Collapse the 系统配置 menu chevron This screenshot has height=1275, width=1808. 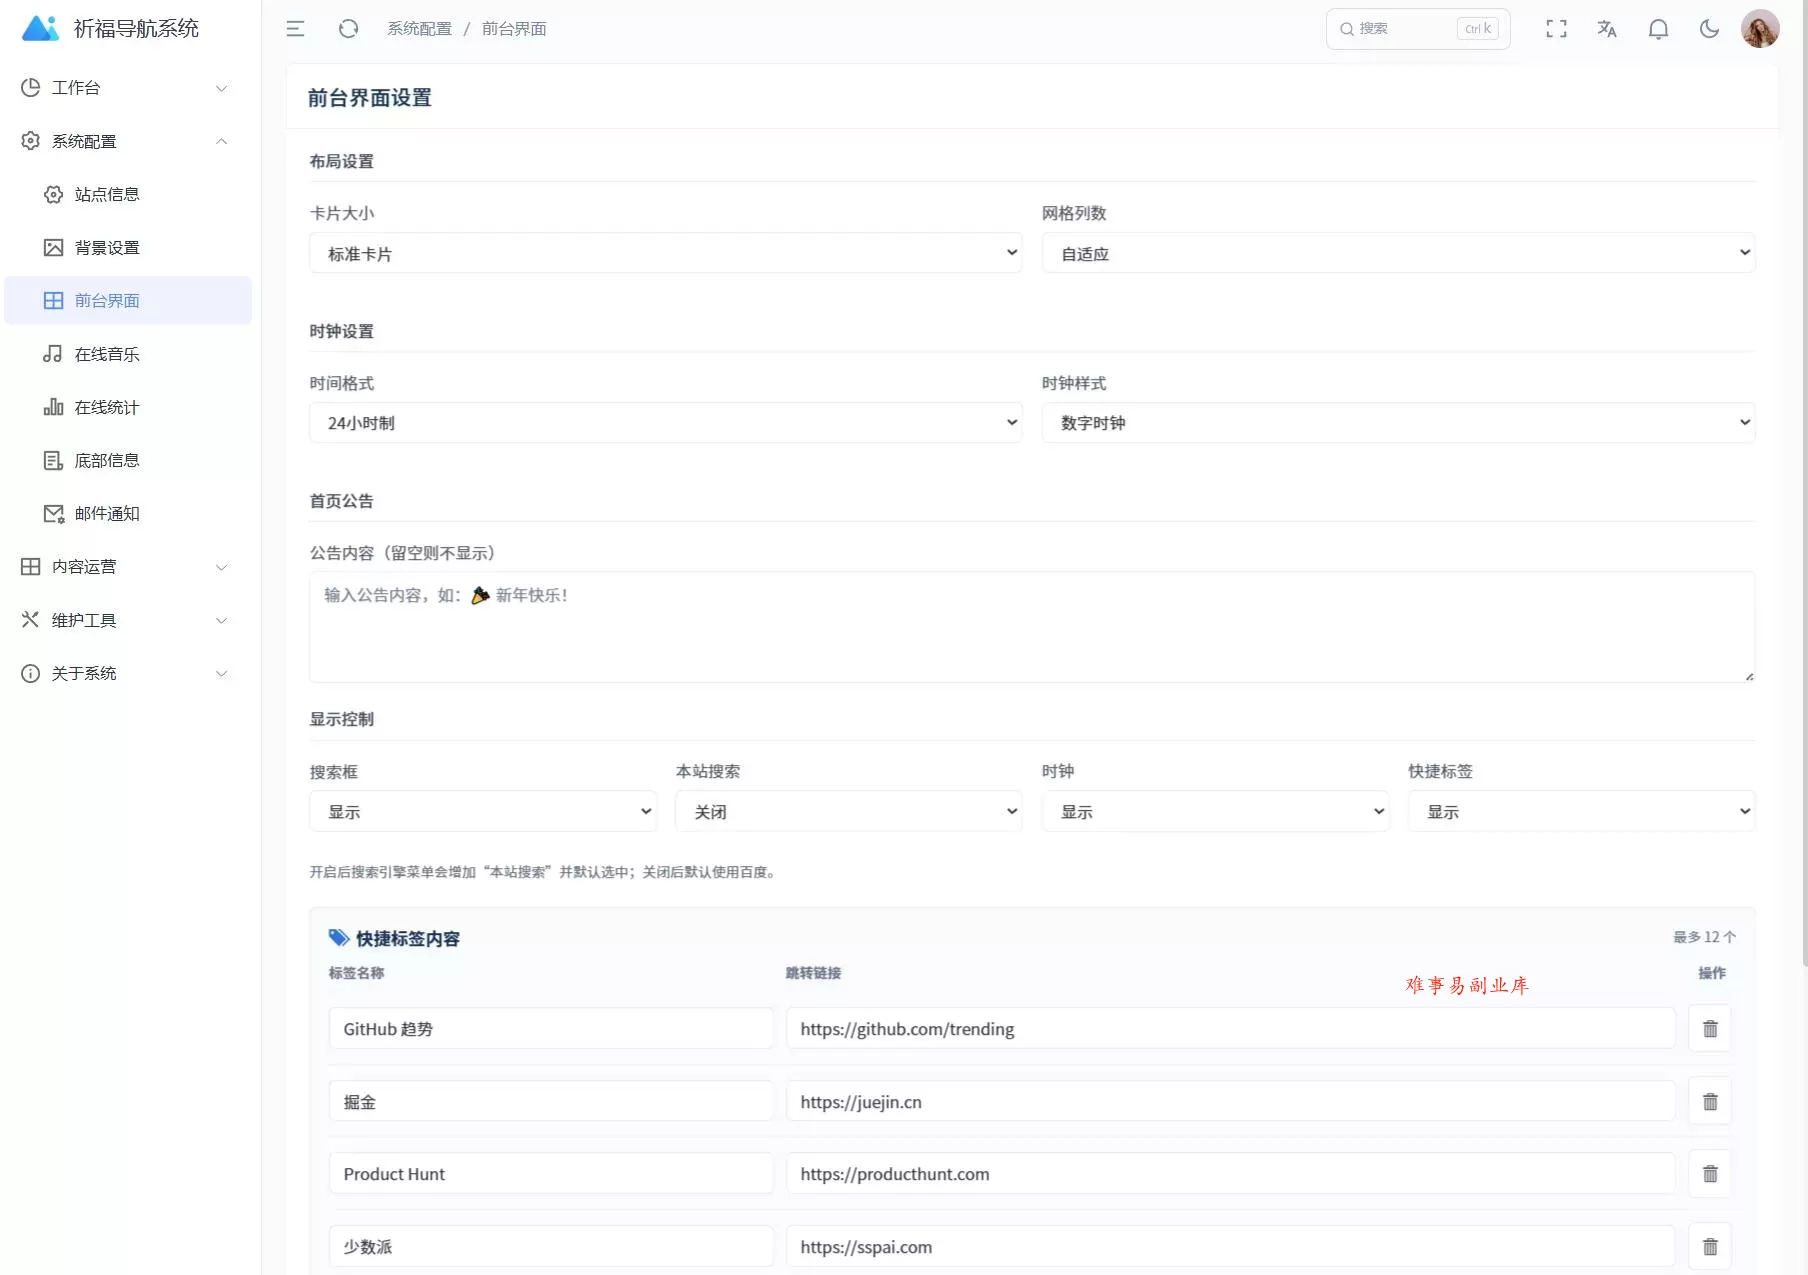[222, 141]
